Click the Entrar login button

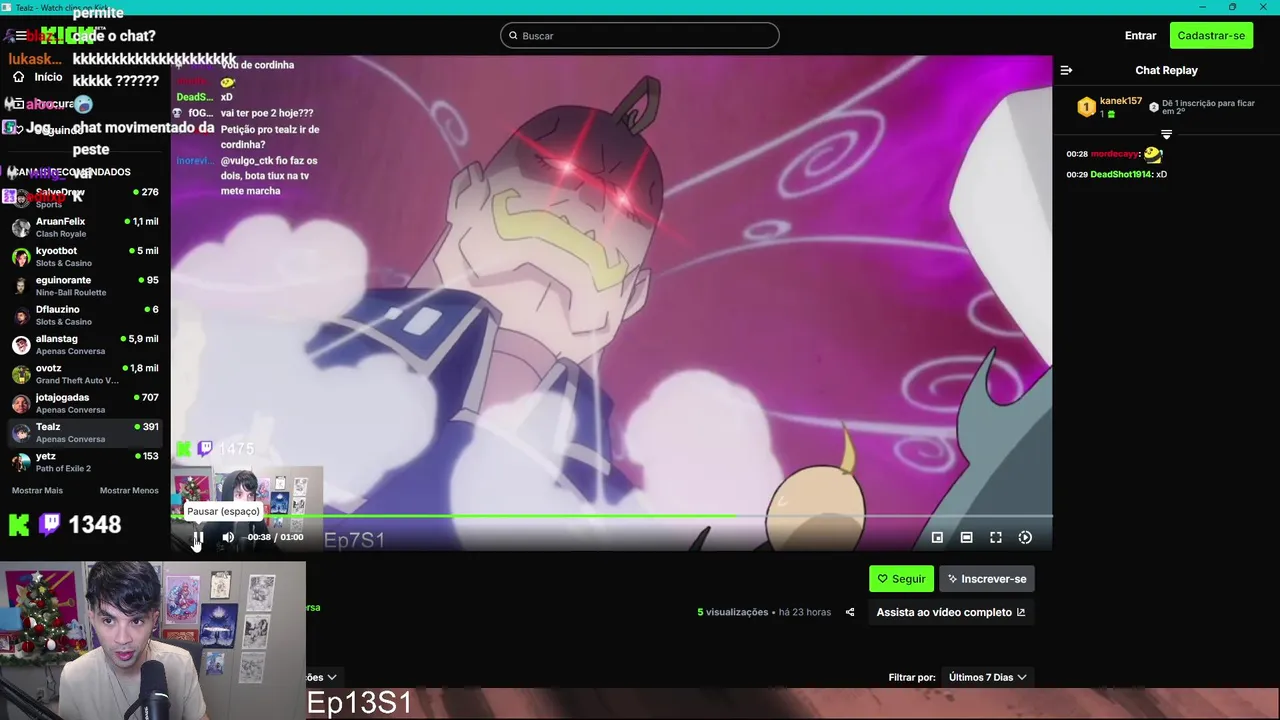tap(1140, 36)
